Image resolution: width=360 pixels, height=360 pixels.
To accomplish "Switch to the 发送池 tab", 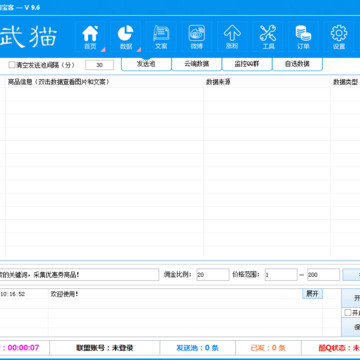I will click(146, 64).
